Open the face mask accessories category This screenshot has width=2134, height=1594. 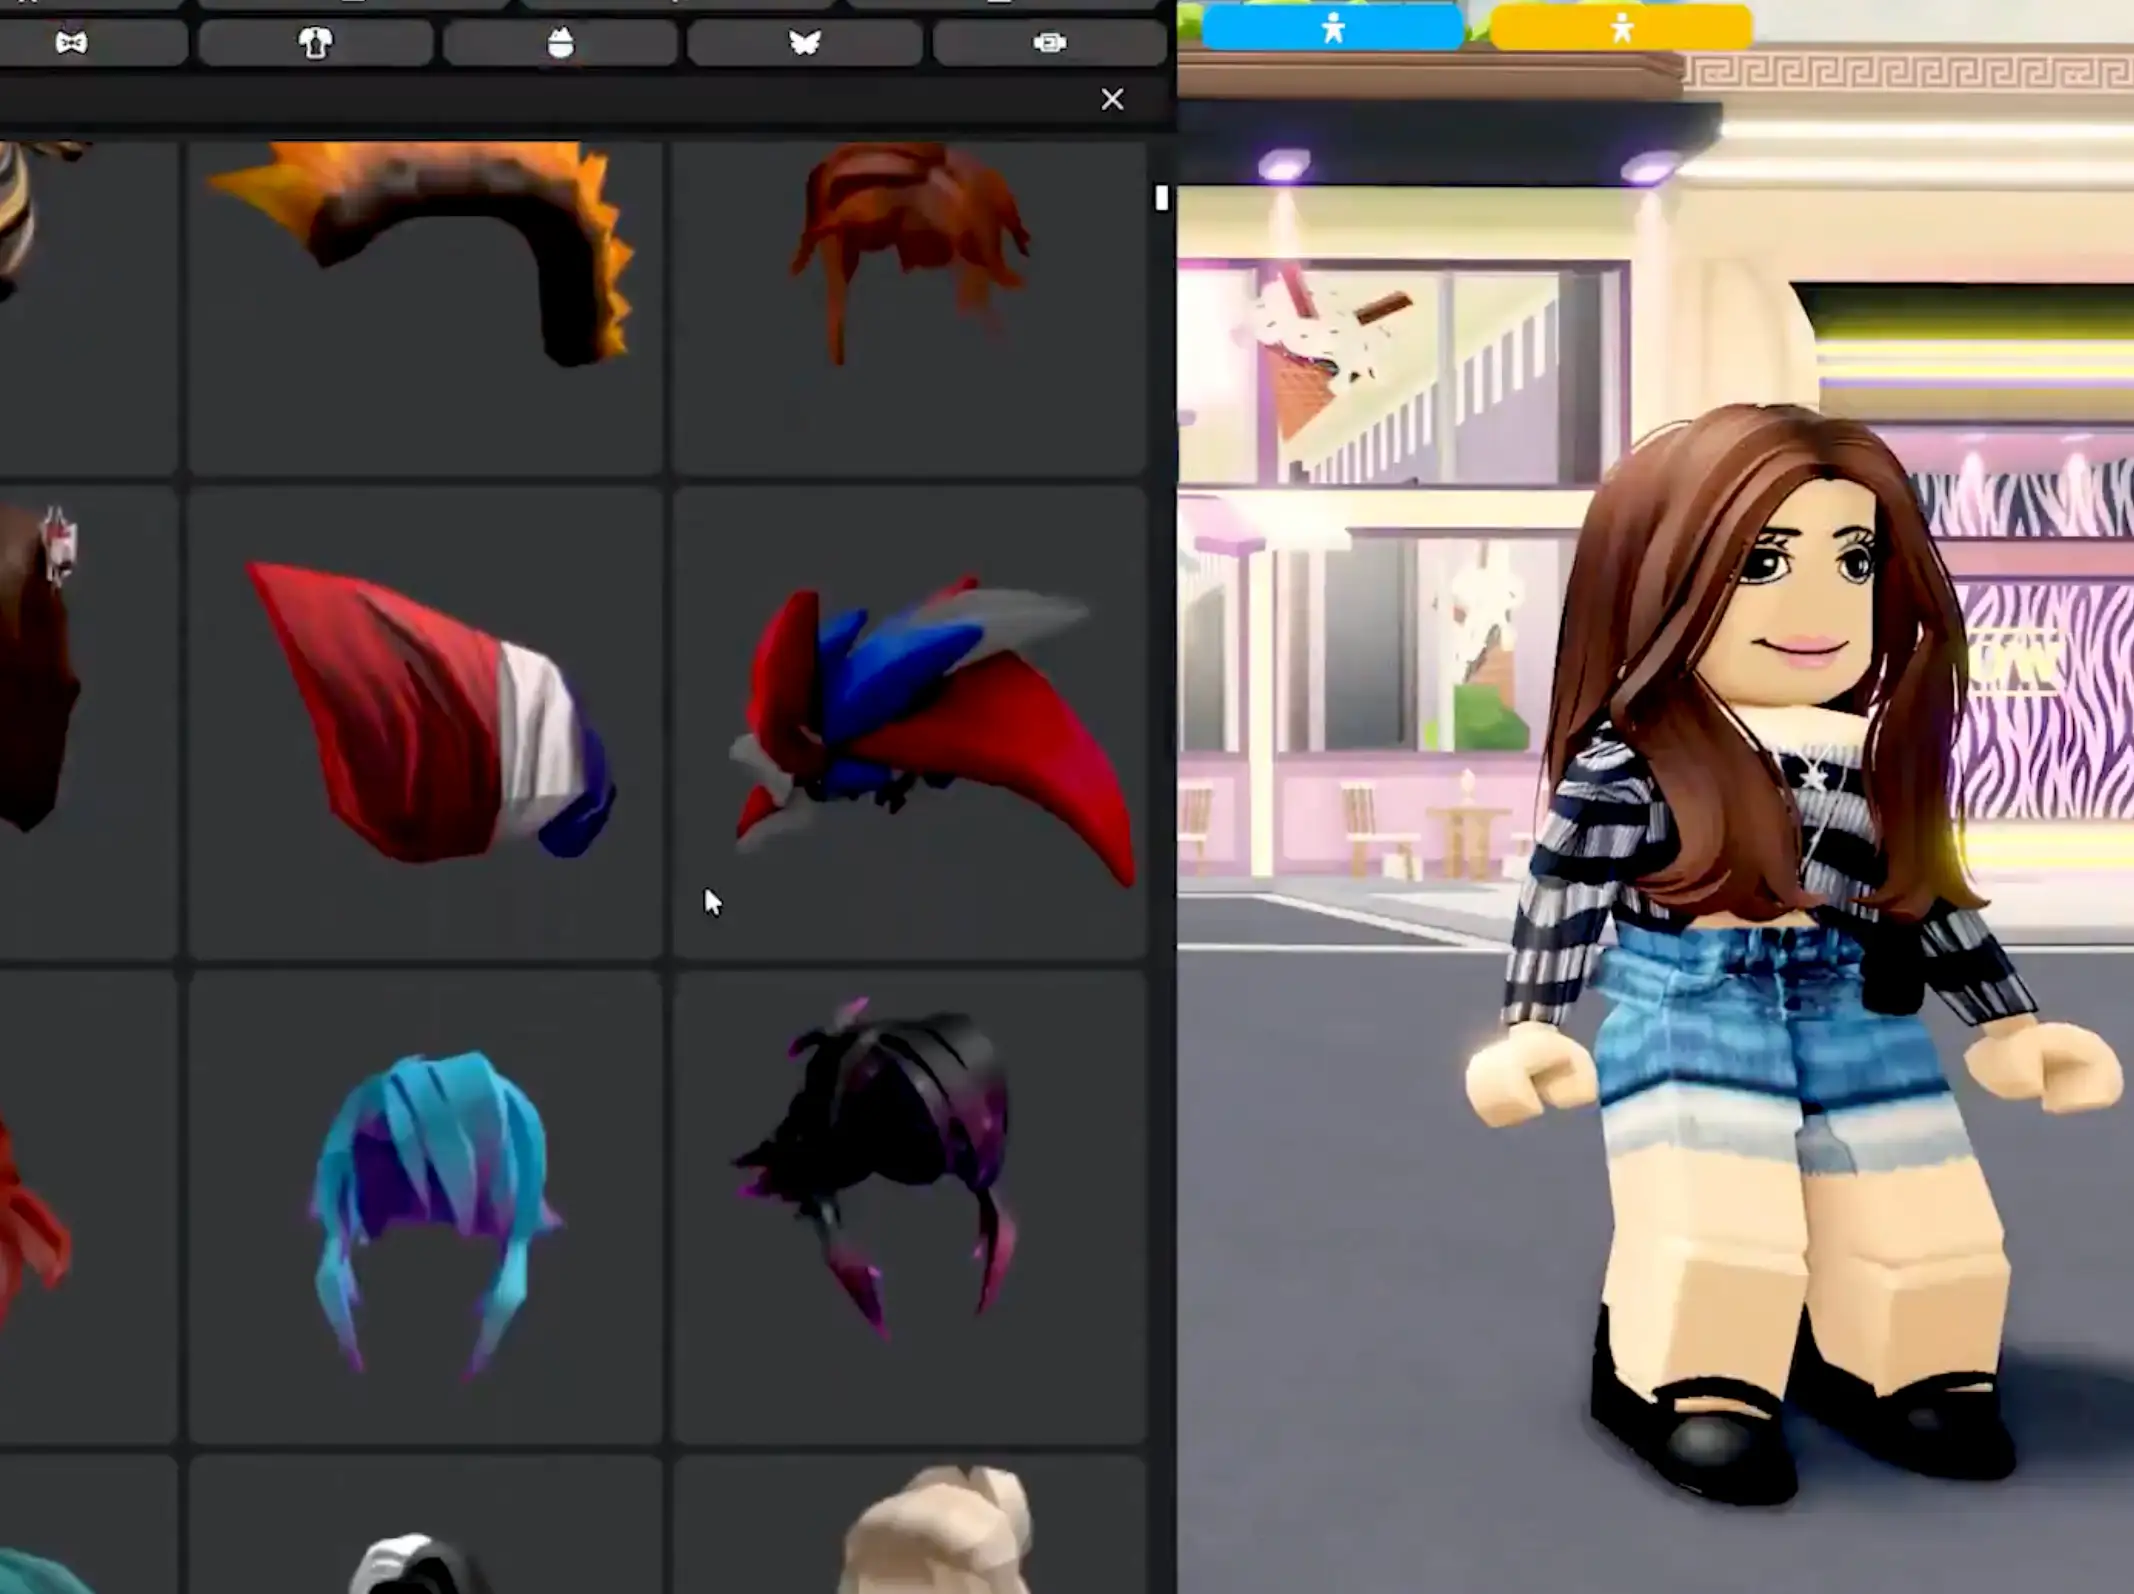pyautogui.click(x=560, y=43)
